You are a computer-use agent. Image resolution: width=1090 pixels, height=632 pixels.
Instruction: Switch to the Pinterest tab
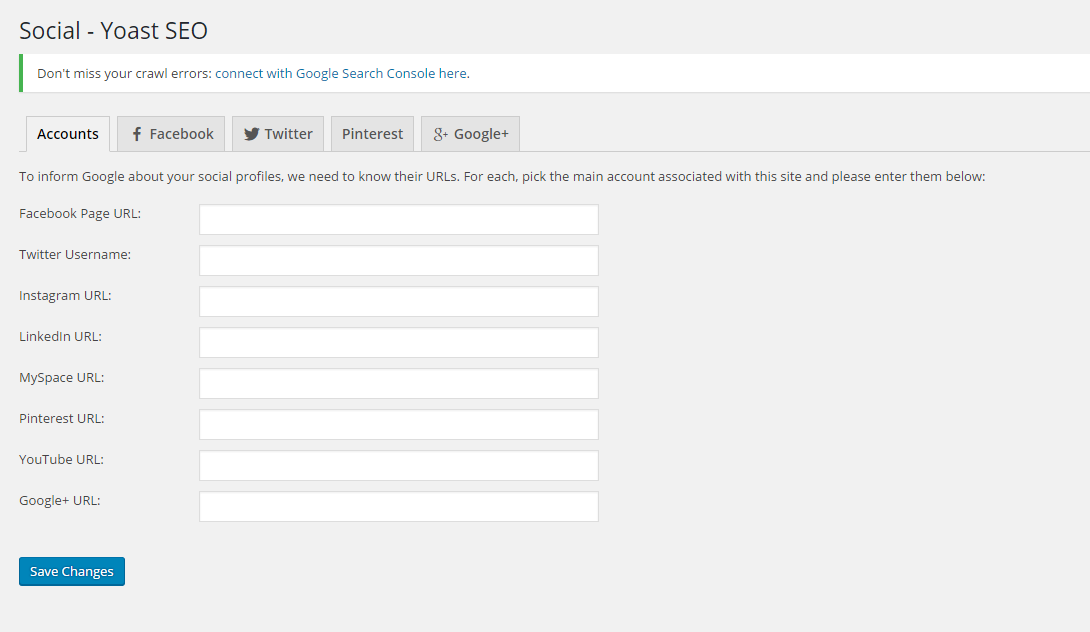click(373, 133)
